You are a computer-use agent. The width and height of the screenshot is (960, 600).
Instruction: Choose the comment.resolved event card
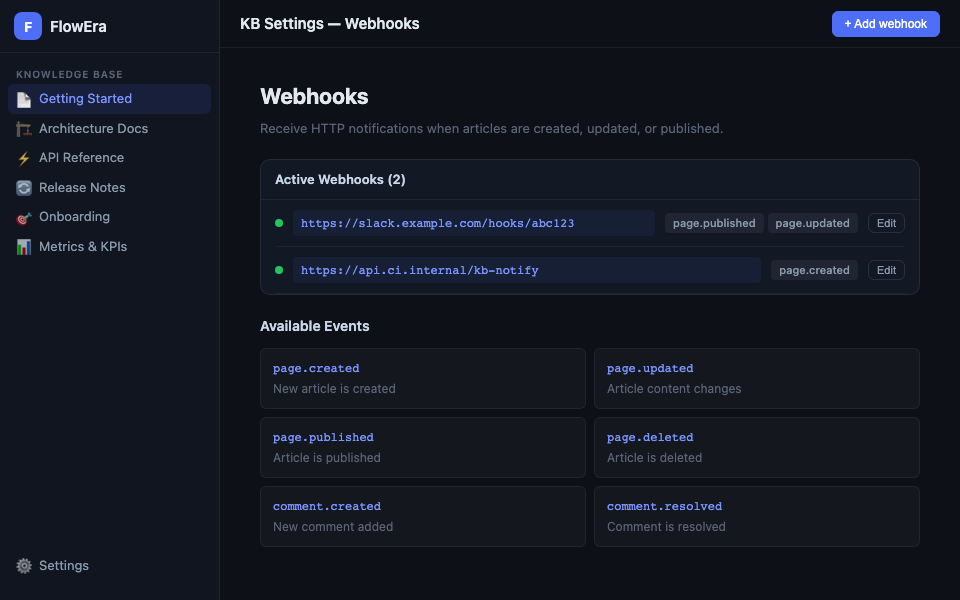click(756, 516)
